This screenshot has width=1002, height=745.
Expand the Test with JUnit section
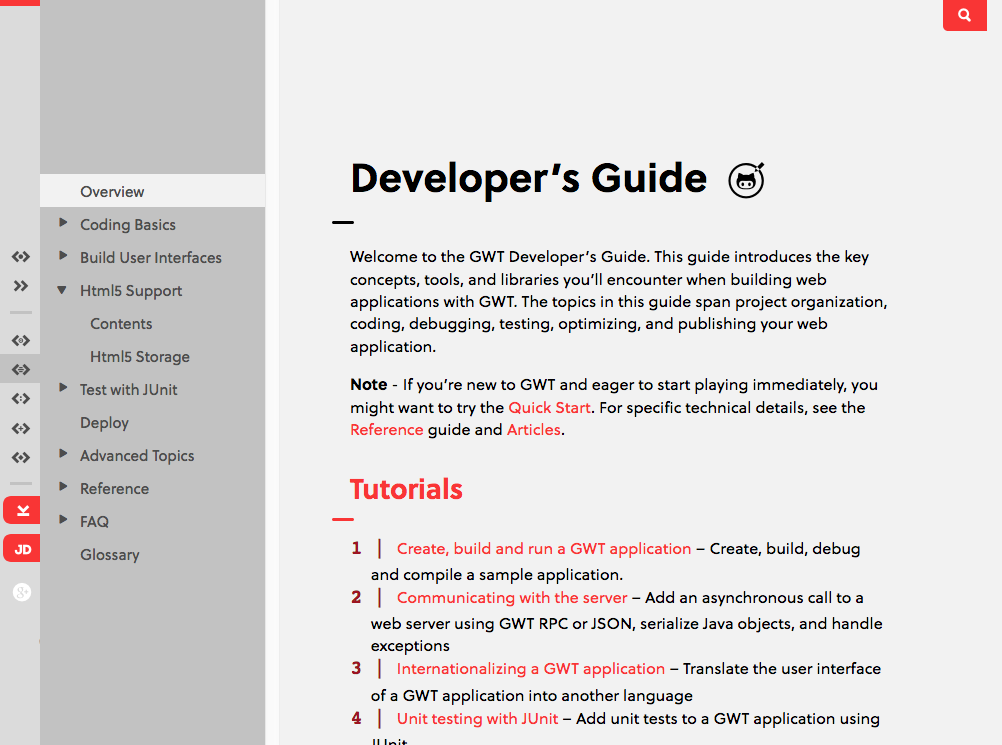(x=63, y=389)
